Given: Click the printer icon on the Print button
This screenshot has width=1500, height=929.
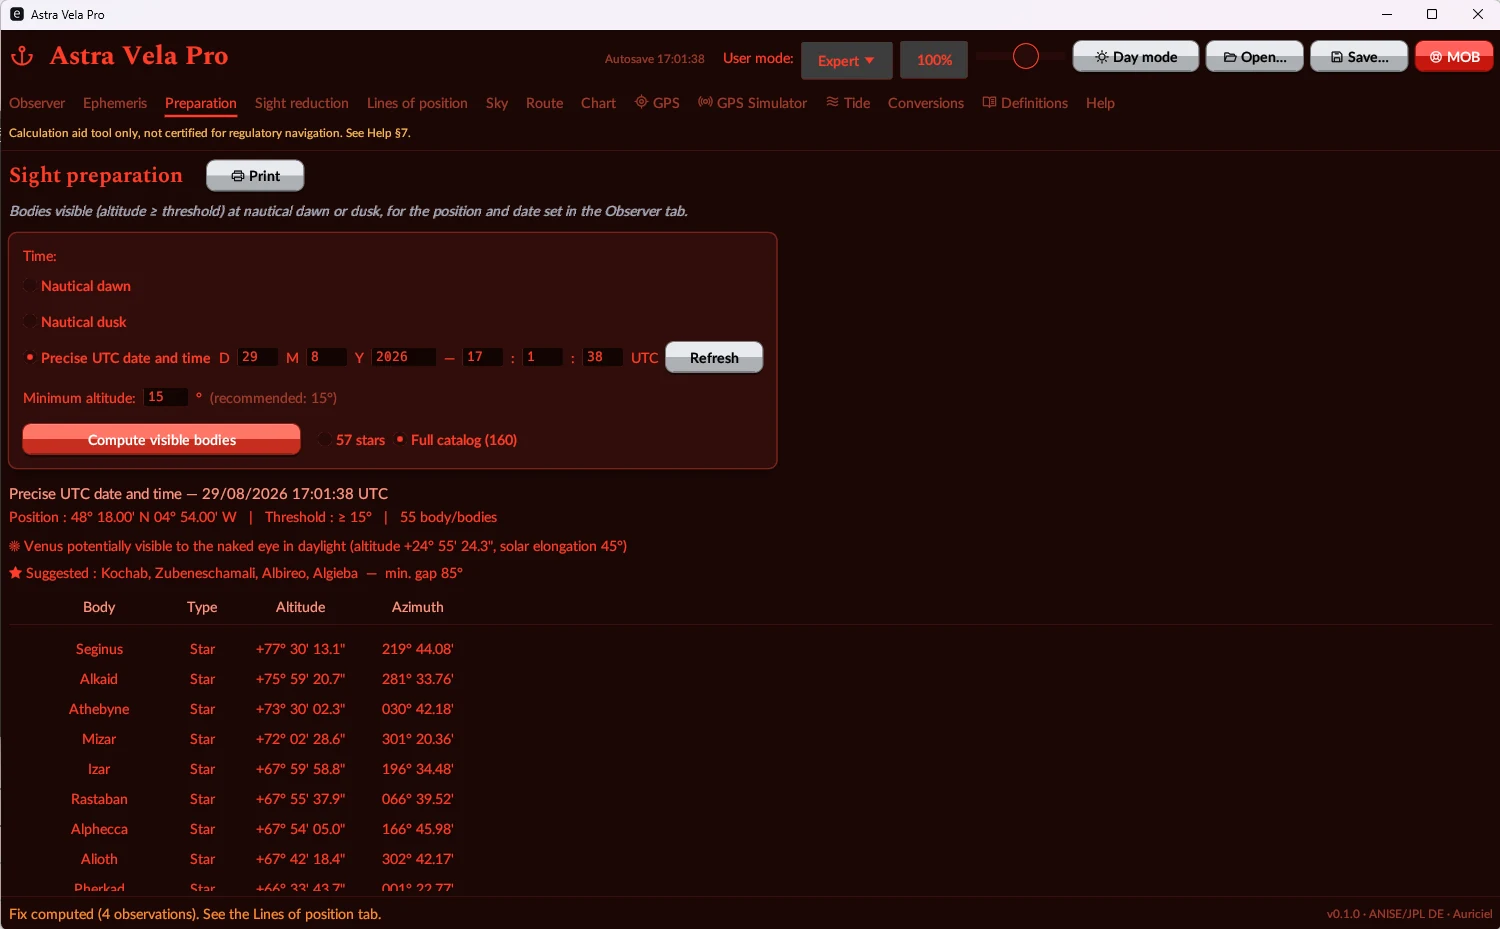Looking at the screenshot, I should tap(238, 176).
